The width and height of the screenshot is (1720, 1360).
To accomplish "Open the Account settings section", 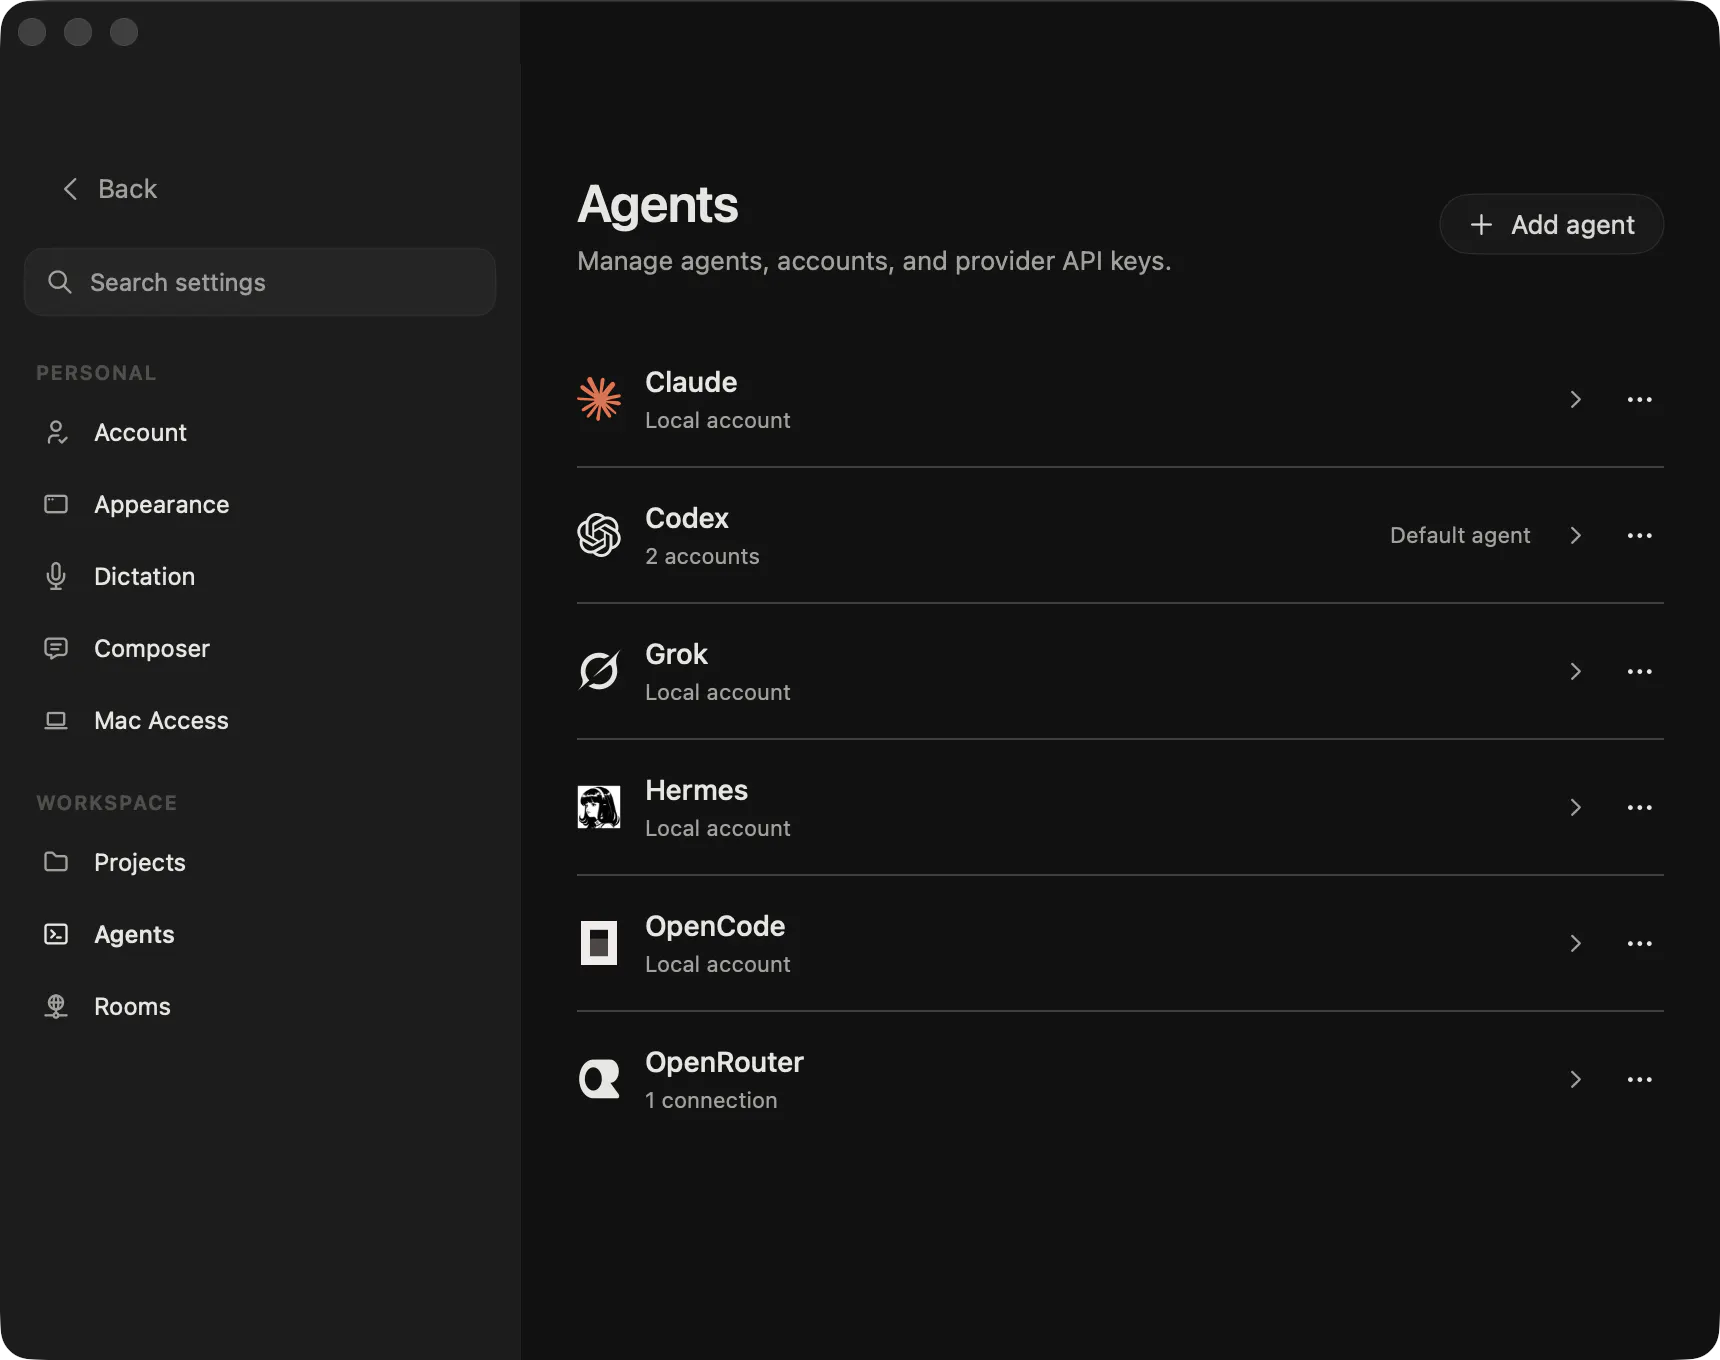I will (260, 432).
